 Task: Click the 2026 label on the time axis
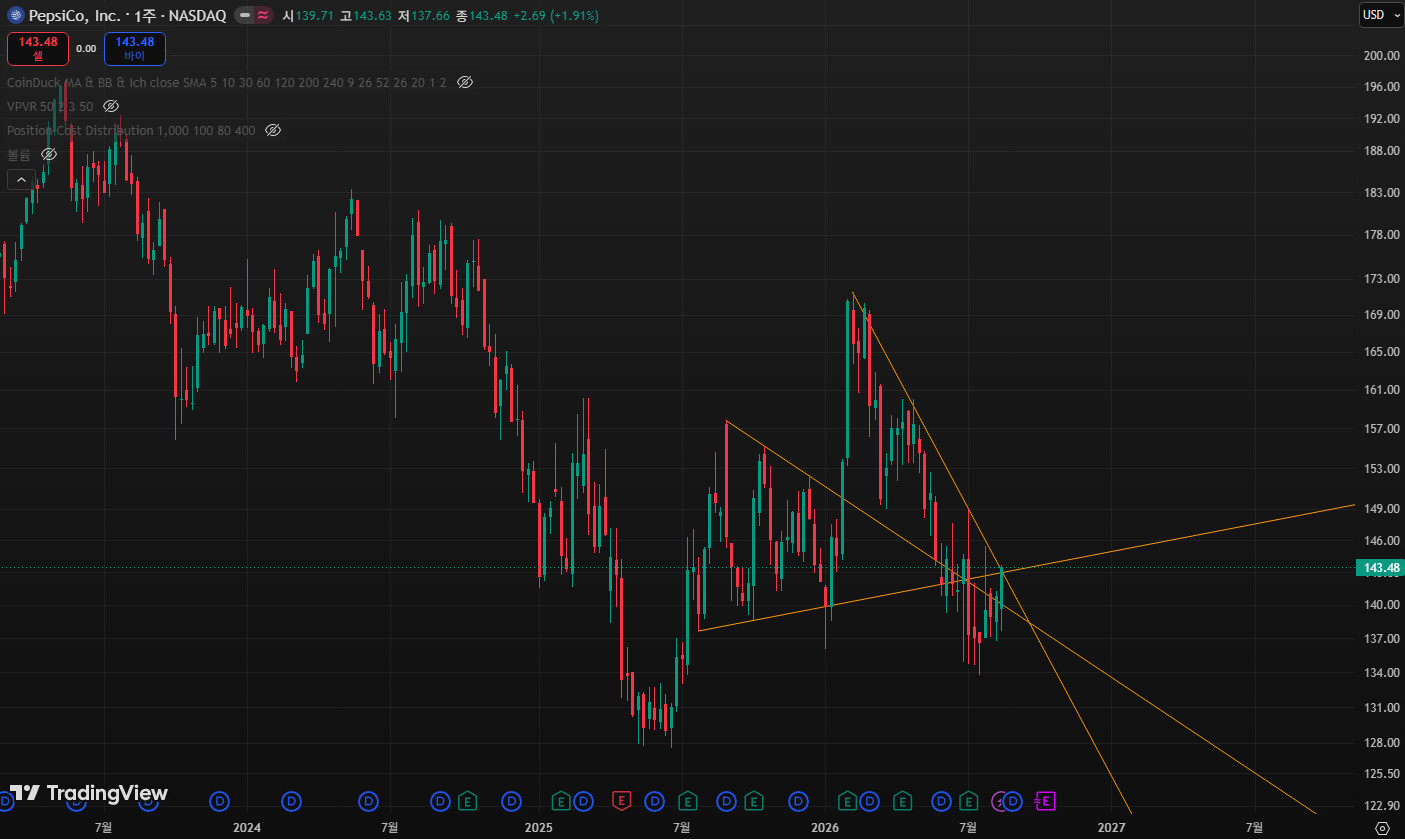tap(825, 827)
